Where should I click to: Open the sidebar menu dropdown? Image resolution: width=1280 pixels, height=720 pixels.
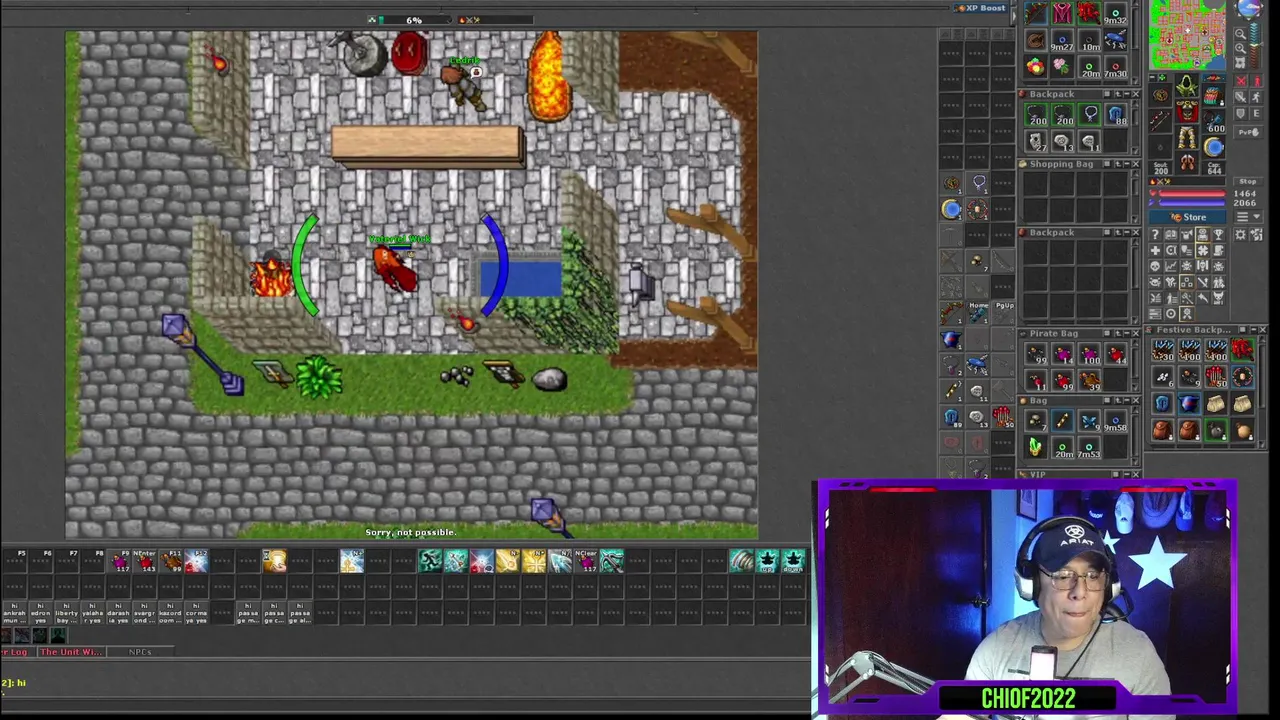(x=1248, y=217)
